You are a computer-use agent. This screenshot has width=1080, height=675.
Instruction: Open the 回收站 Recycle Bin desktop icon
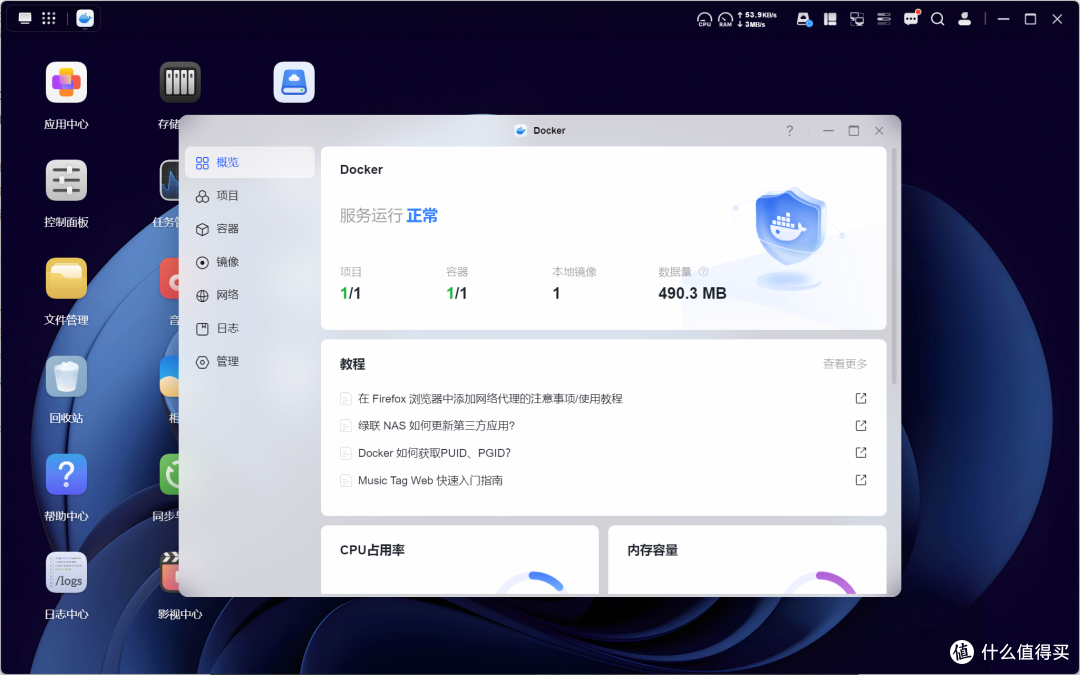(66, 377)
